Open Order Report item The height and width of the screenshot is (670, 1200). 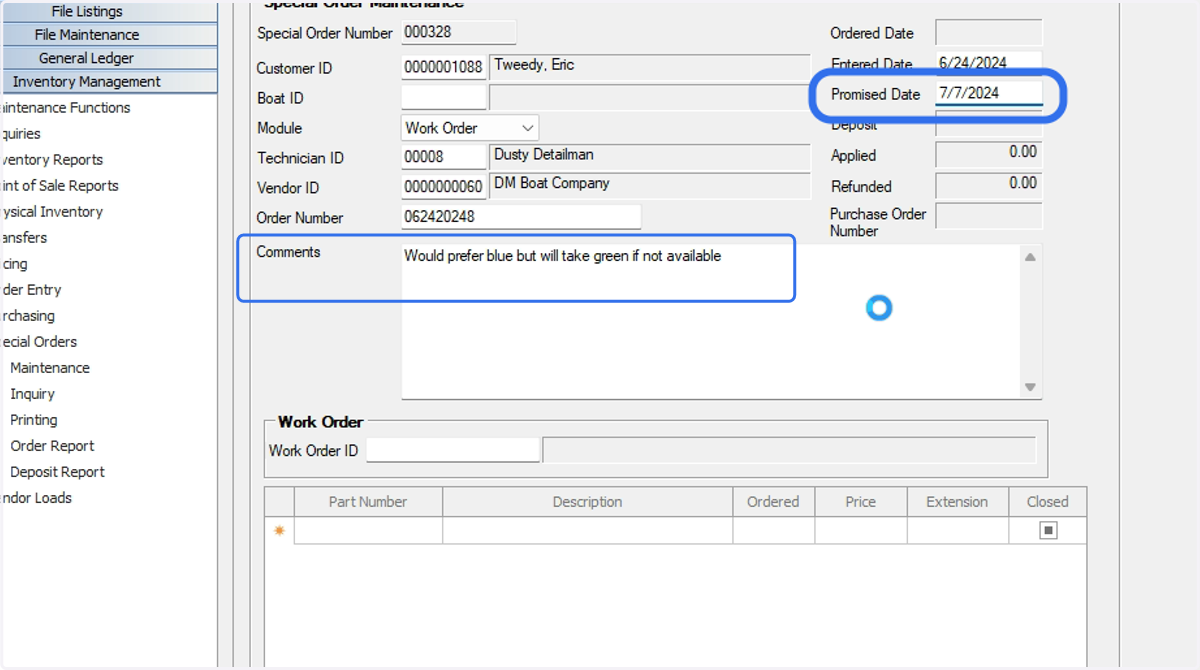[52, 446]
